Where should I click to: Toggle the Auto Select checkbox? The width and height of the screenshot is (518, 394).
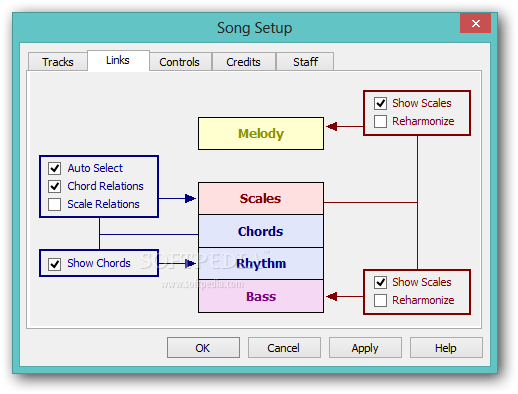tap(54, 168)
